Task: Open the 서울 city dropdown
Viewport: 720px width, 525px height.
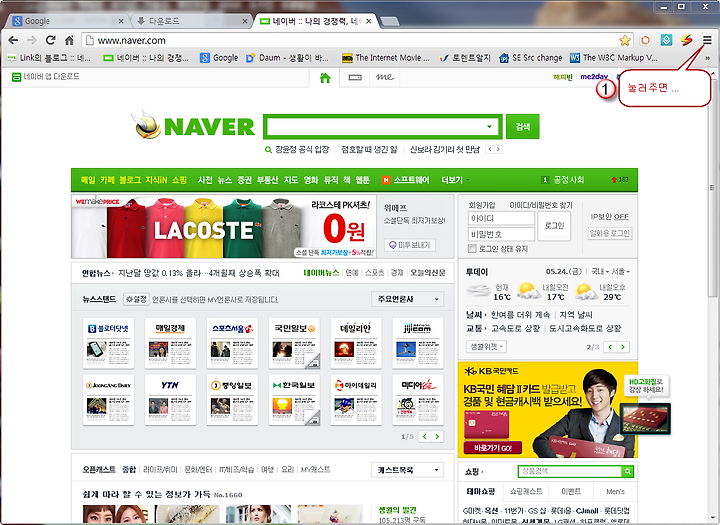Action: (621, 271)
